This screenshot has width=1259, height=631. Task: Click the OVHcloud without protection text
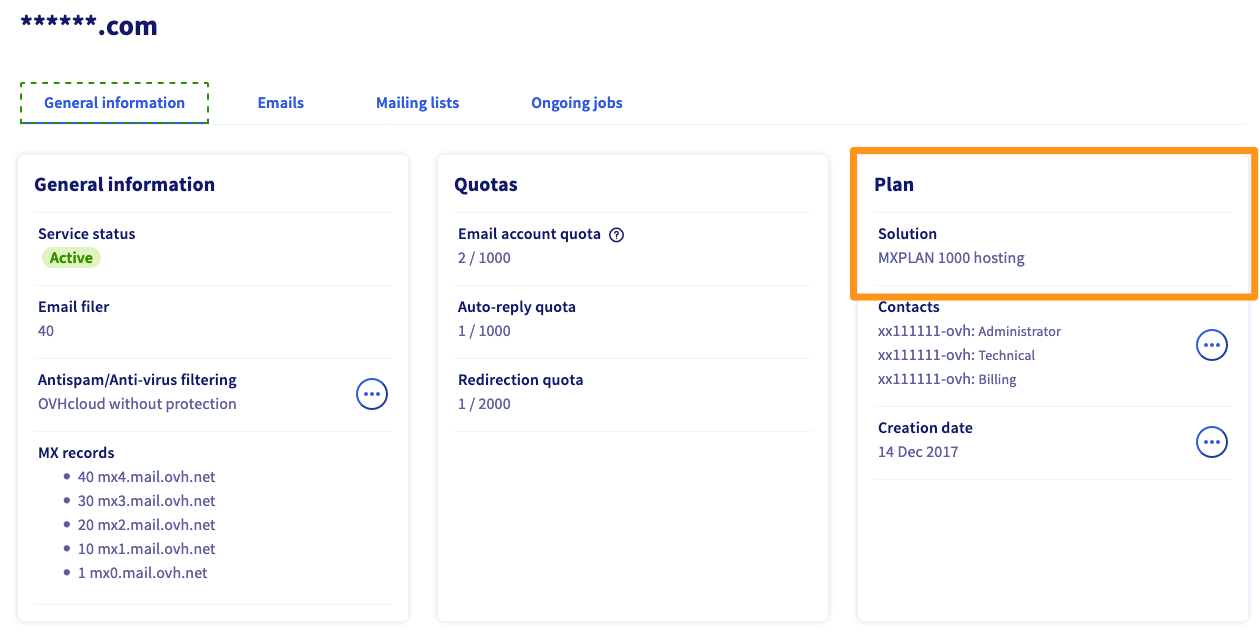[x=137, y=404]
